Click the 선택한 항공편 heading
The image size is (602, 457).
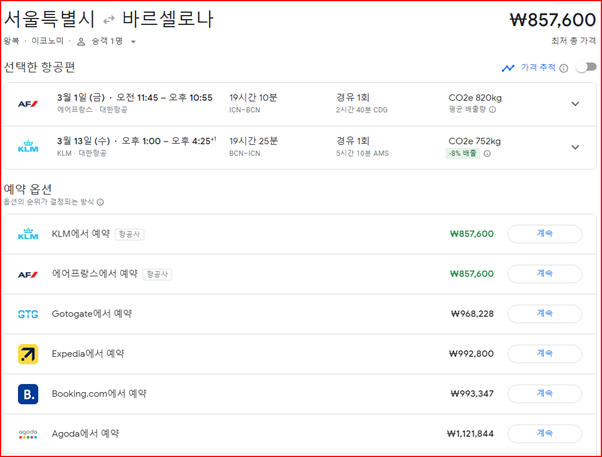click(39, 67)
